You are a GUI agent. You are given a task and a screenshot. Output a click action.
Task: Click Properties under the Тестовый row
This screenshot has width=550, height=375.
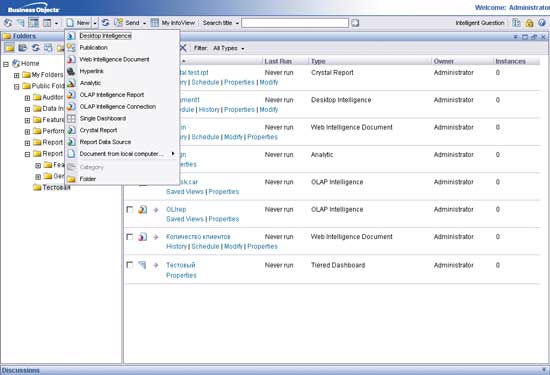point(181,276)
